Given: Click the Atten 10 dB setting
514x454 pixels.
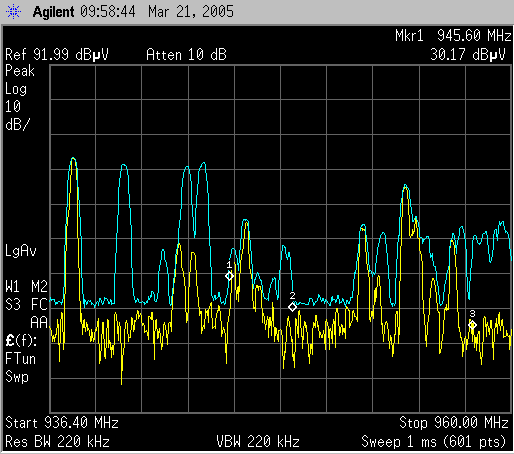Looking at the screenshot, I should 186,55.
